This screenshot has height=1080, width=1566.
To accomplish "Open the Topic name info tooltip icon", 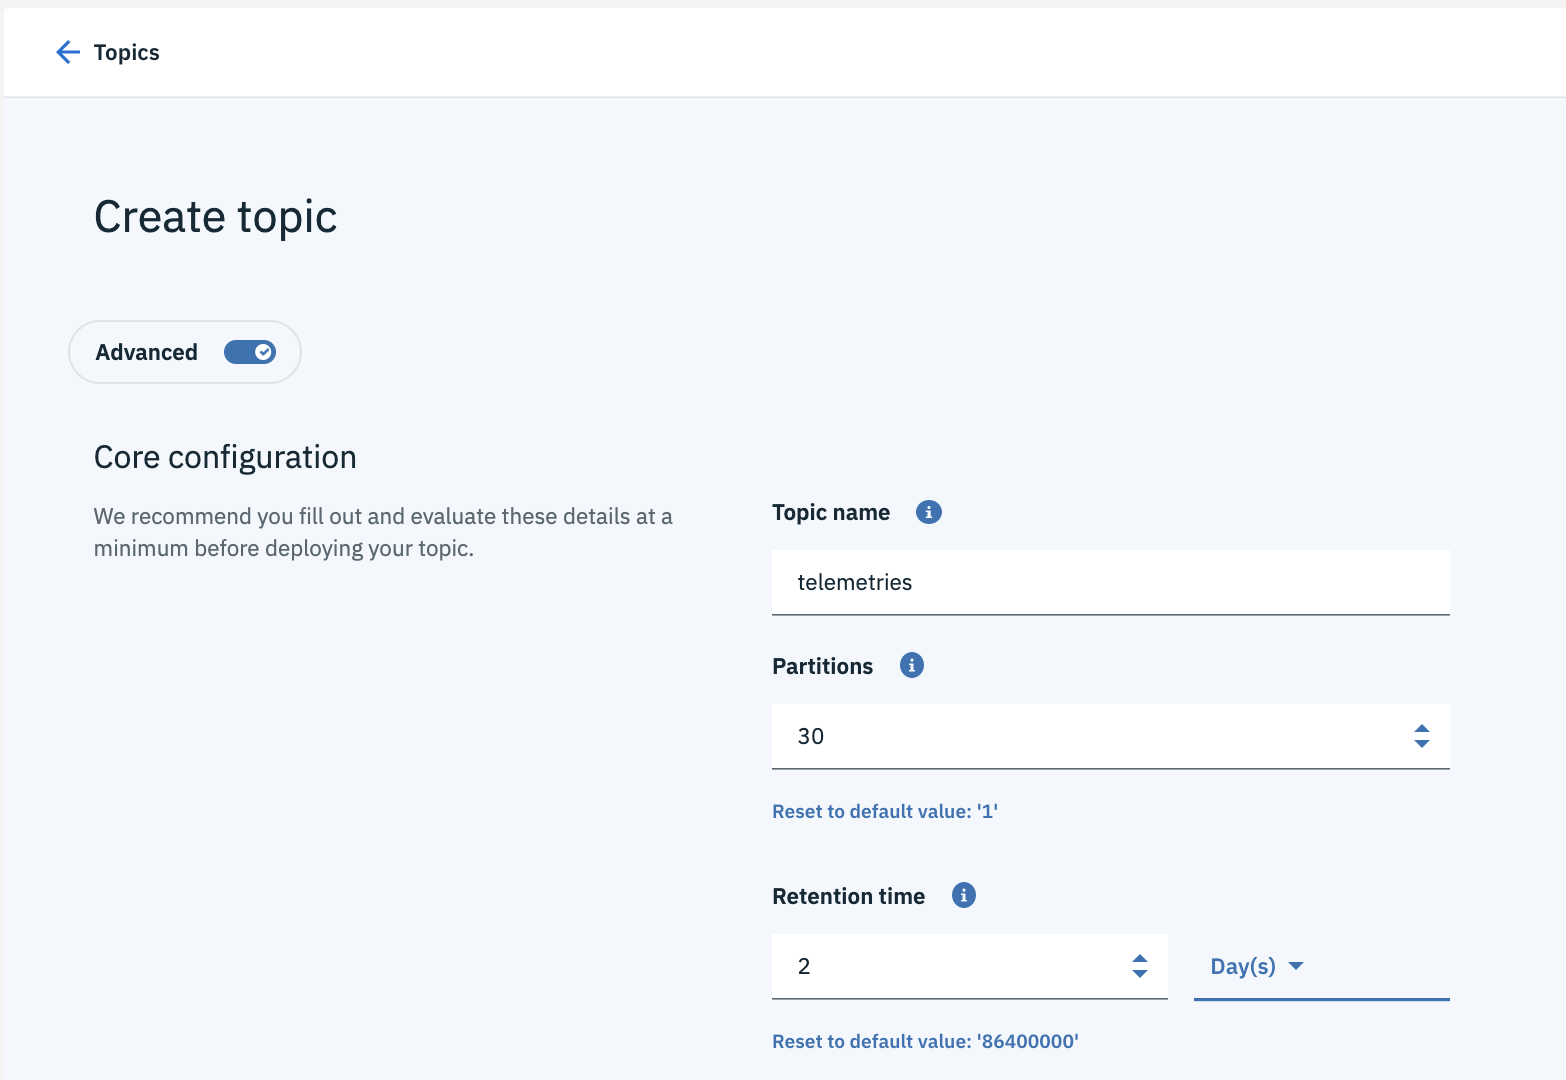I will (928, 512).
